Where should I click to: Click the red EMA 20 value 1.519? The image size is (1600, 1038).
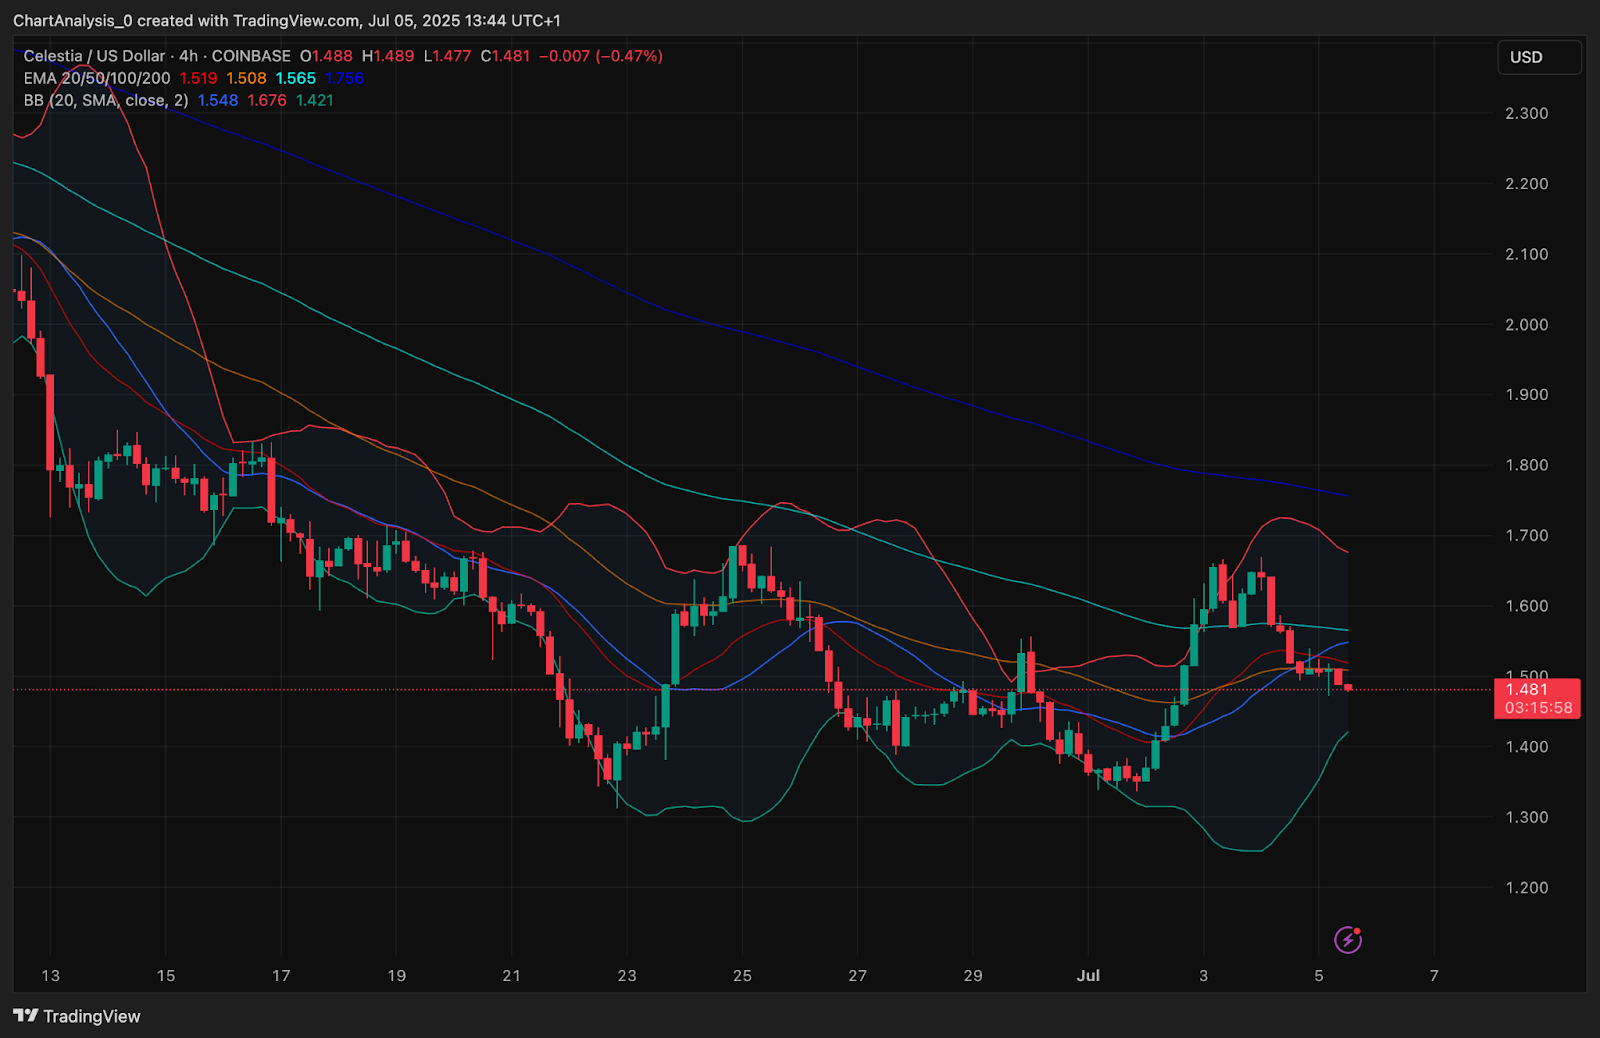[x=198, y=78]
